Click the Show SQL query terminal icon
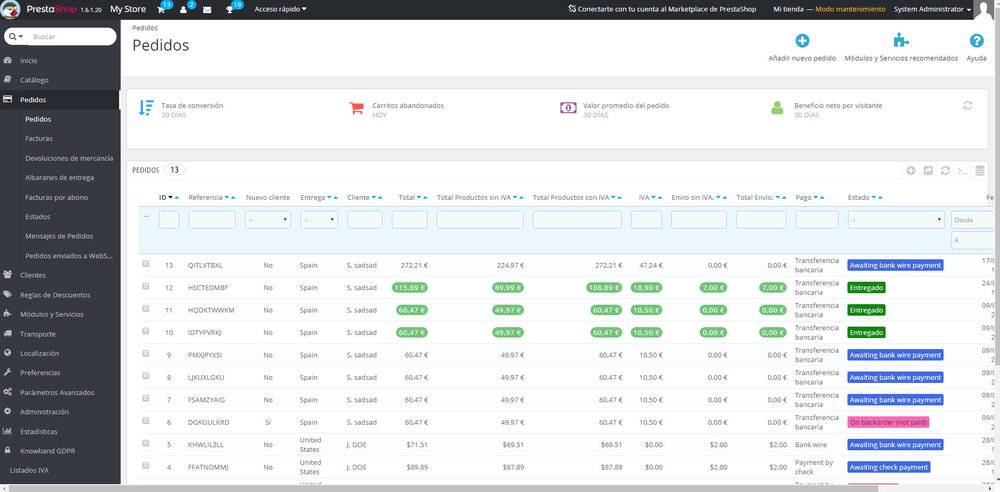This screenshot has width=1000, height=492. (962, 171)
